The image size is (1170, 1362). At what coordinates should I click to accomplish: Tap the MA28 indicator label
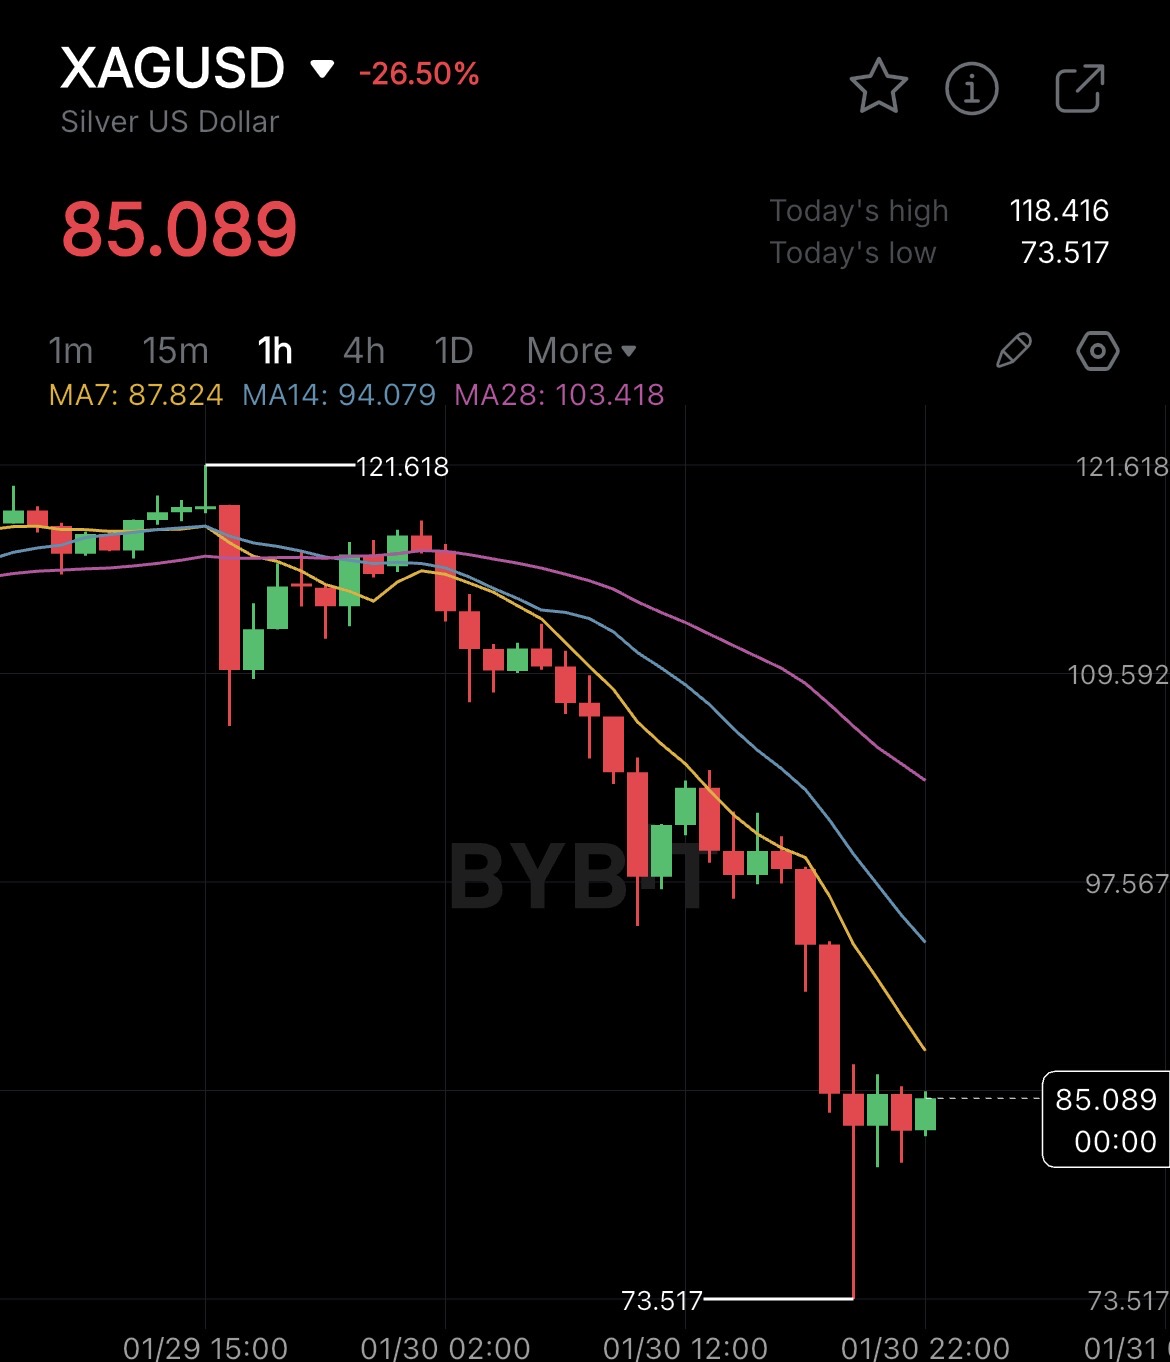559,395
